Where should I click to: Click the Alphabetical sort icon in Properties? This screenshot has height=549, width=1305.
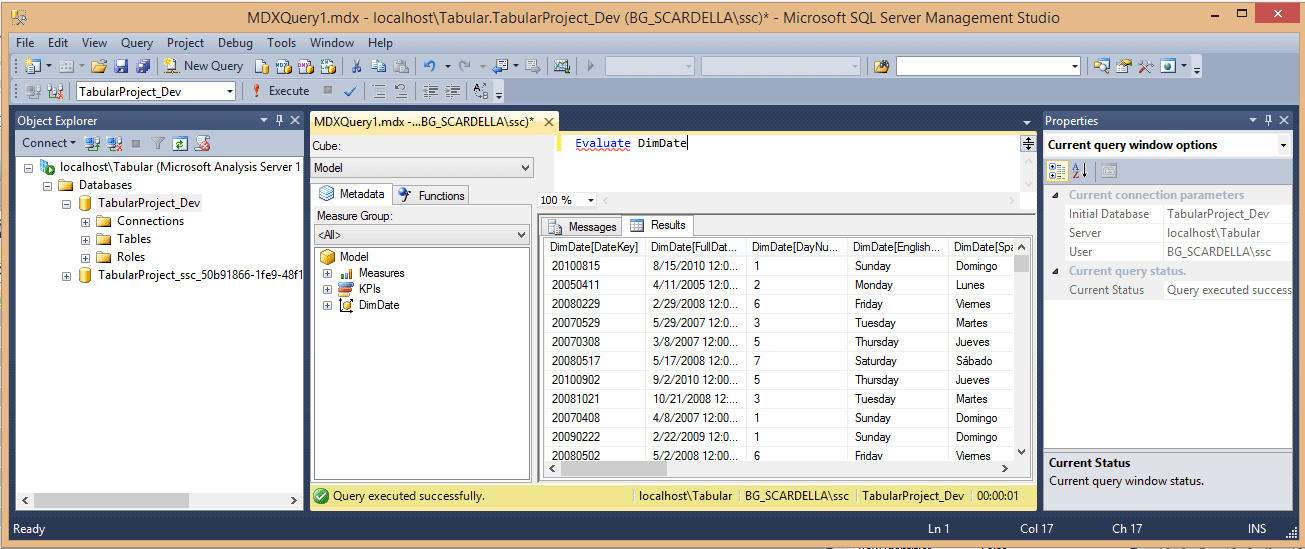click(1080, 170)
